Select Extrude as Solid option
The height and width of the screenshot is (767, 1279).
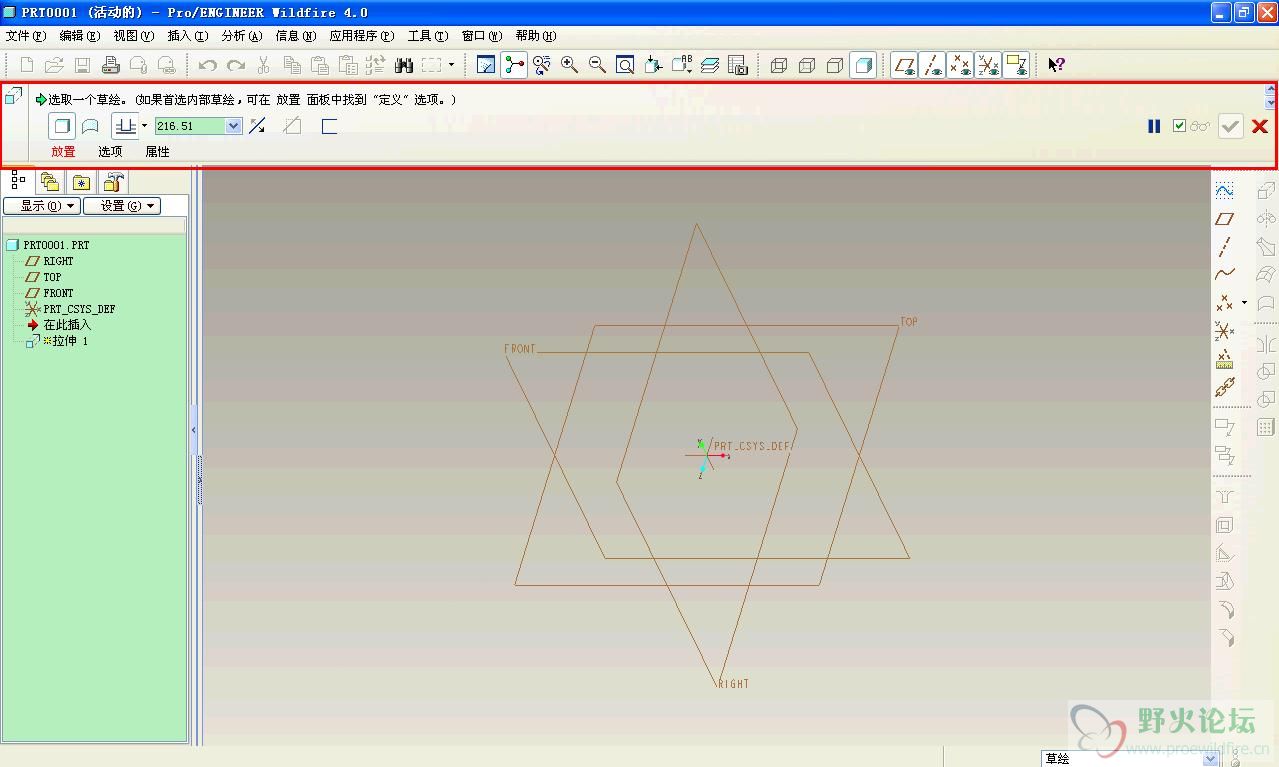click(62, 126)
